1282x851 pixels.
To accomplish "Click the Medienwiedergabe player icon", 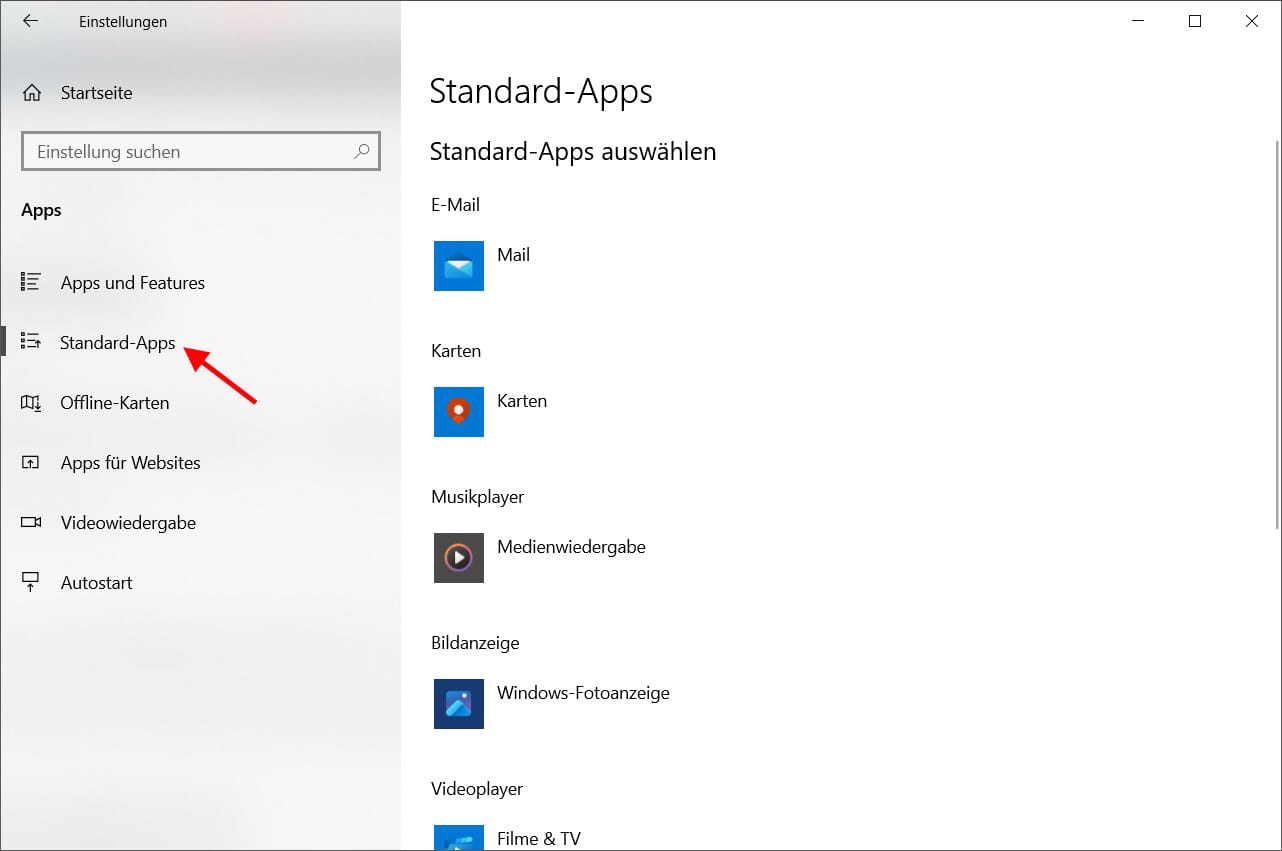I will 459,558.
